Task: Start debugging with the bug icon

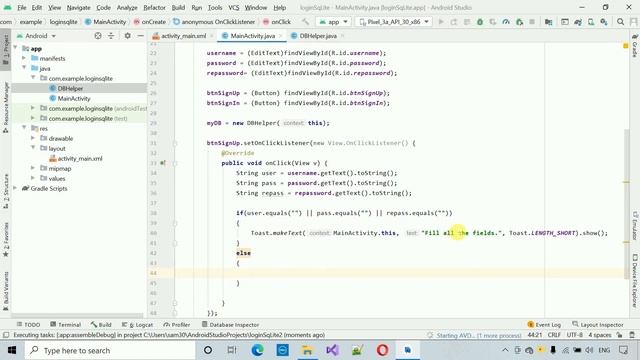Action: click(480, 22)
